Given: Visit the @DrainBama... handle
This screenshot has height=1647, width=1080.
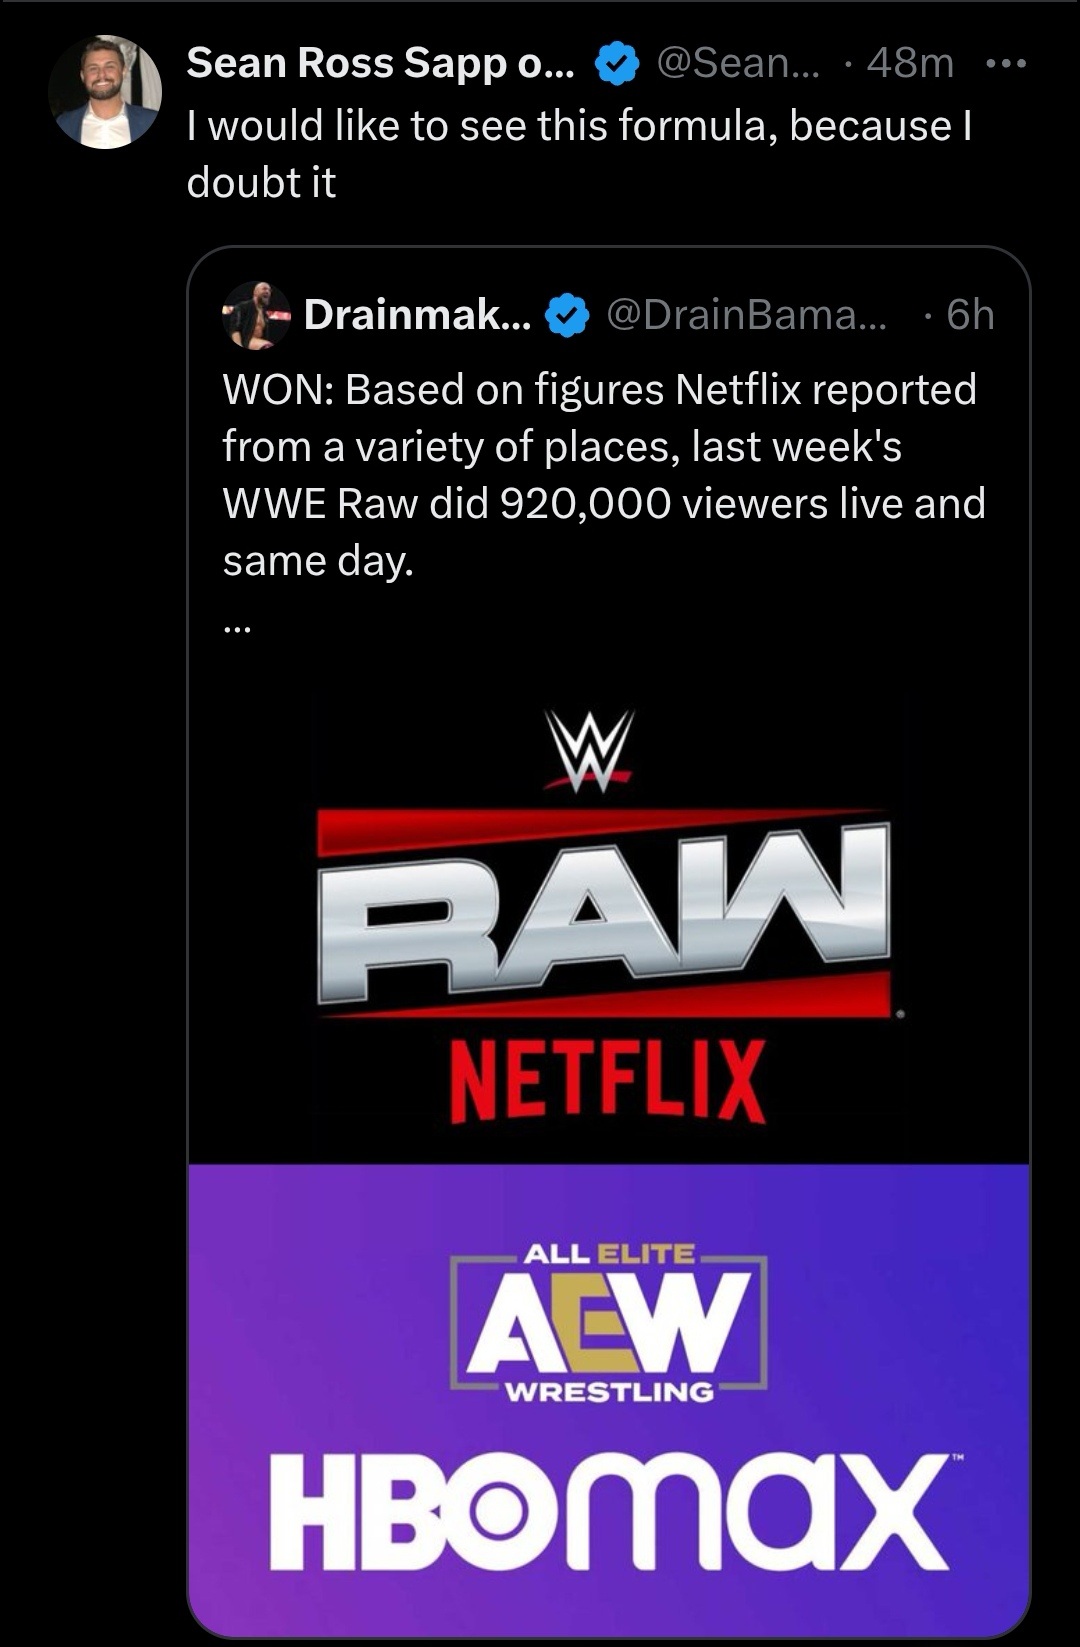Looking at the screenshot, I should (746, 315).
